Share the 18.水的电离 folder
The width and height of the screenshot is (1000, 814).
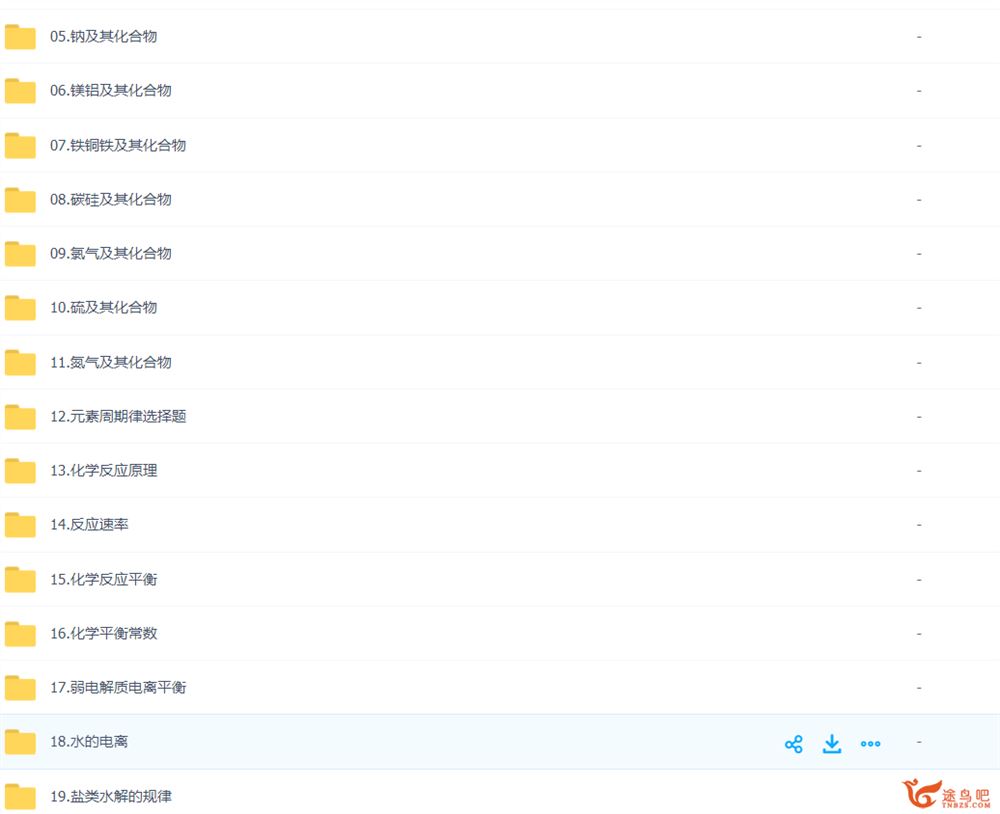[793, 744]
